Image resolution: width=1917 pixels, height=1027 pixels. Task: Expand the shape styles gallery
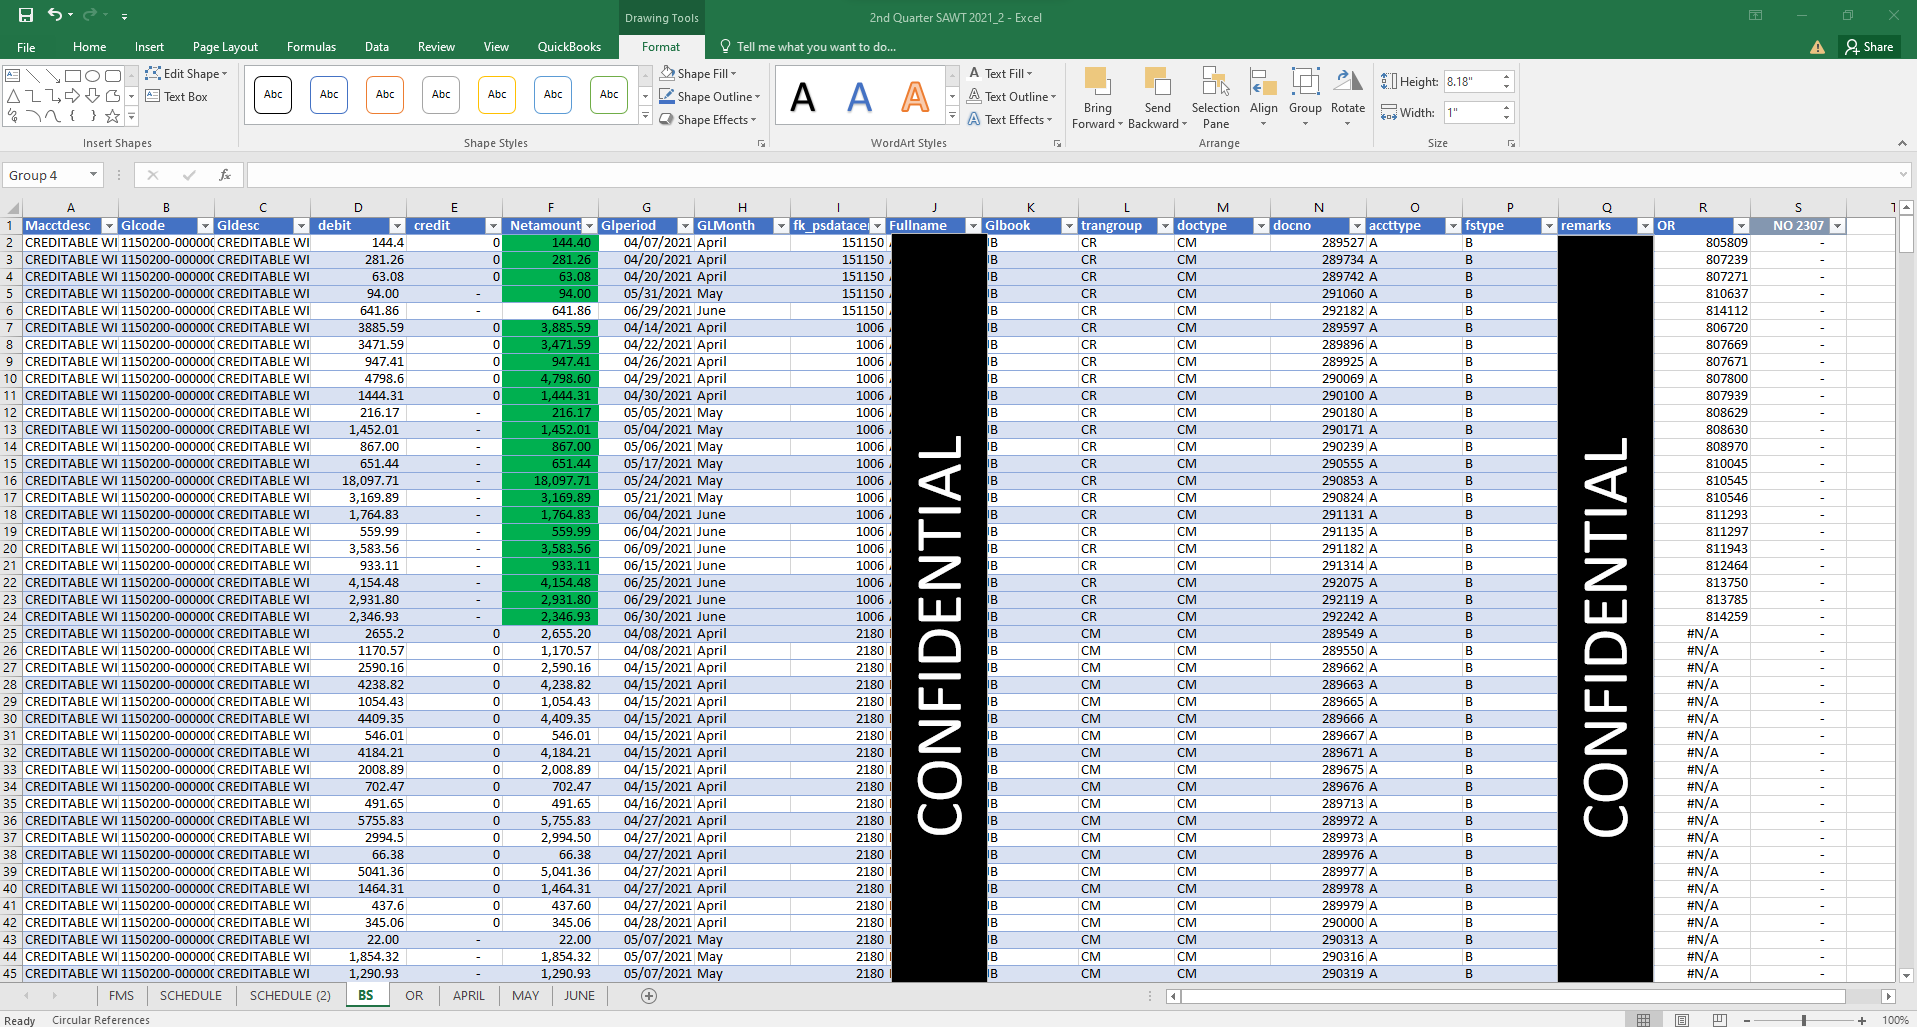click(645, 117)
